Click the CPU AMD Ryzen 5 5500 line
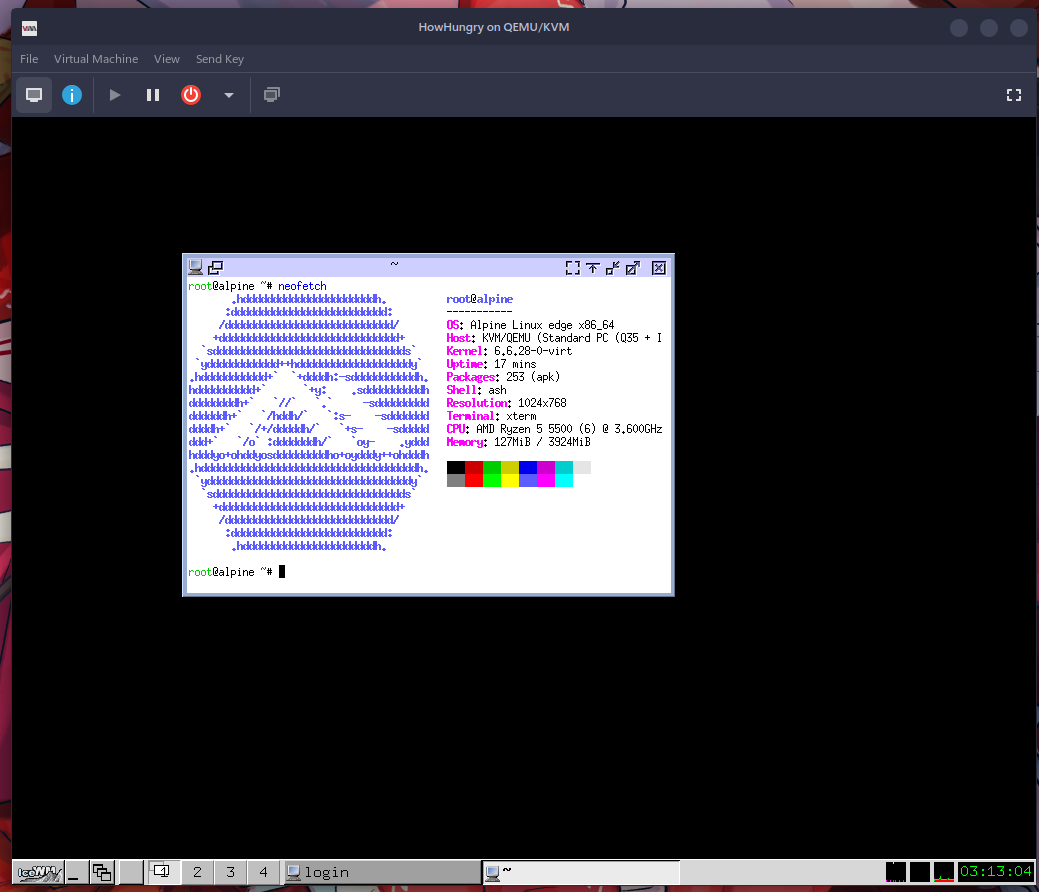Image resolution: width=1039 pixels, height=892 pixels. coord(554,429)
